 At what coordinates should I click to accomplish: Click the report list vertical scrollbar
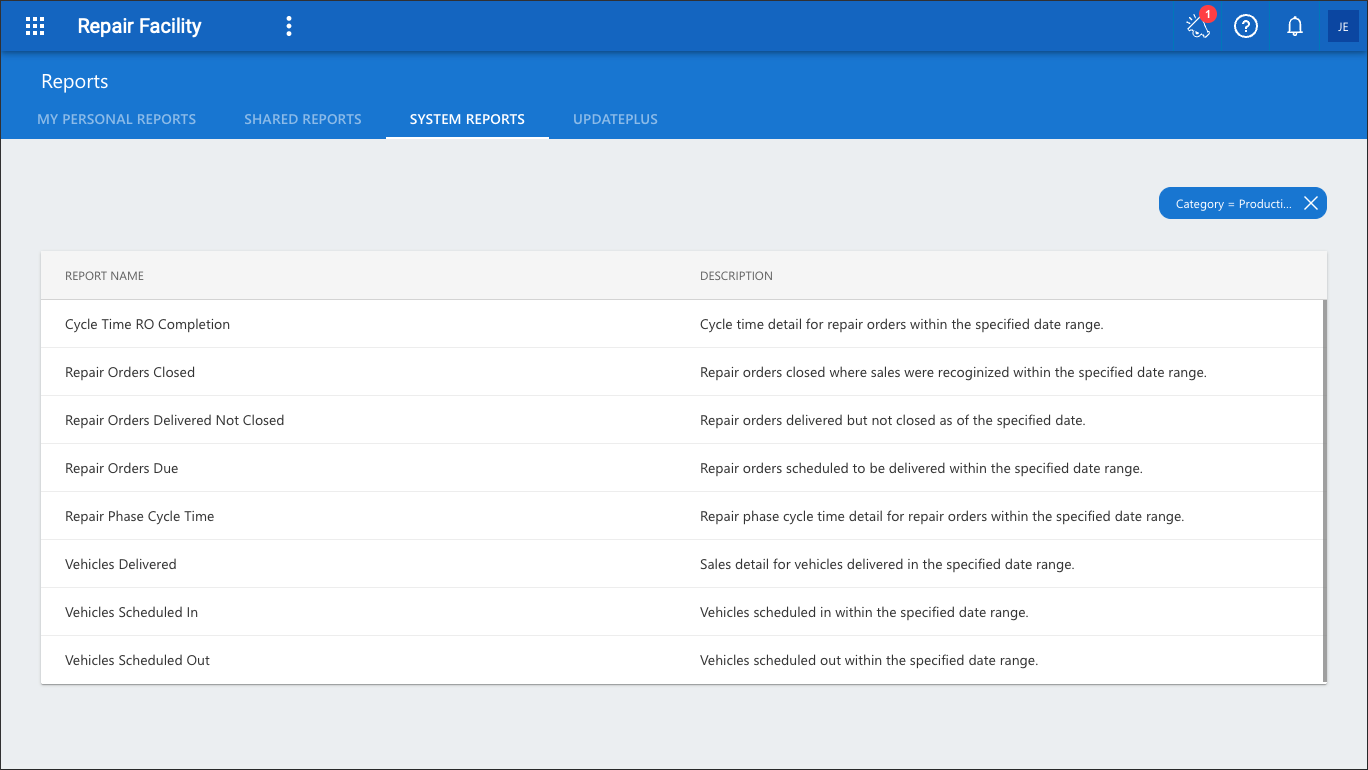[1325, 490]
